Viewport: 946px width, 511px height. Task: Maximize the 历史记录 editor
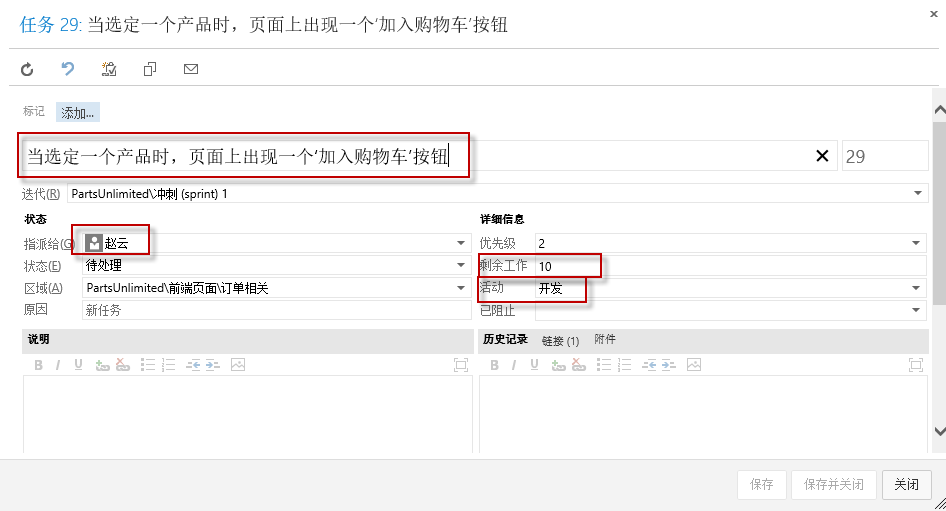pyautogui.click(x=916, y=365)
